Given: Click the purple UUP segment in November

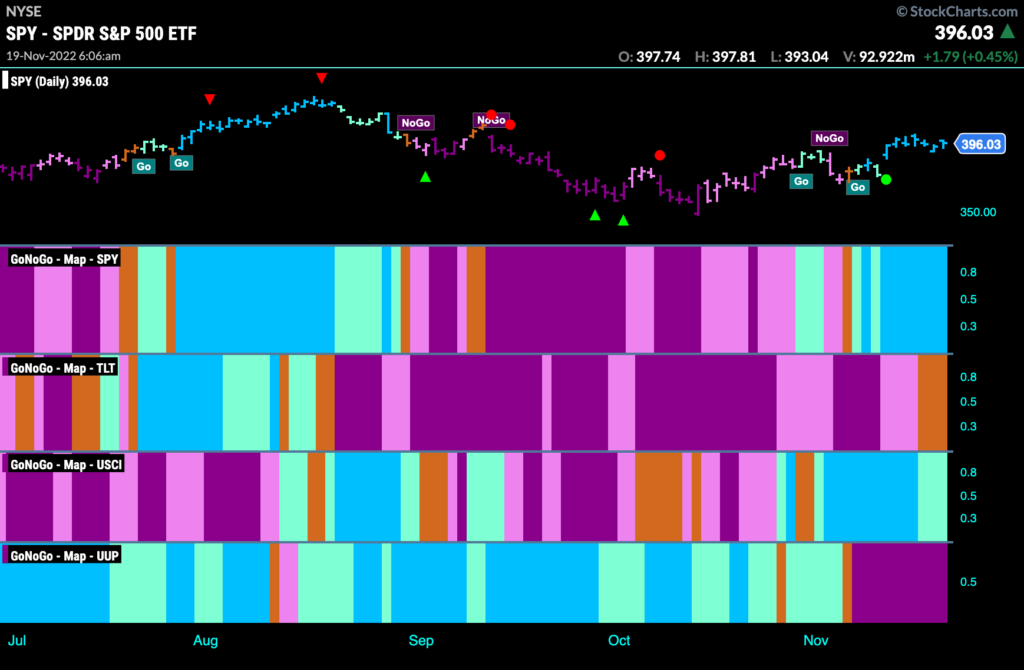Looking at the screenshot, I should [x=899, y=582].
